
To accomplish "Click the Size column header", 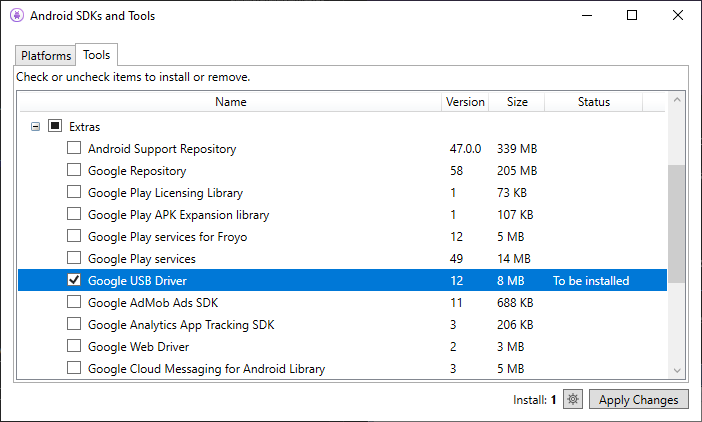I will [517, 102].
